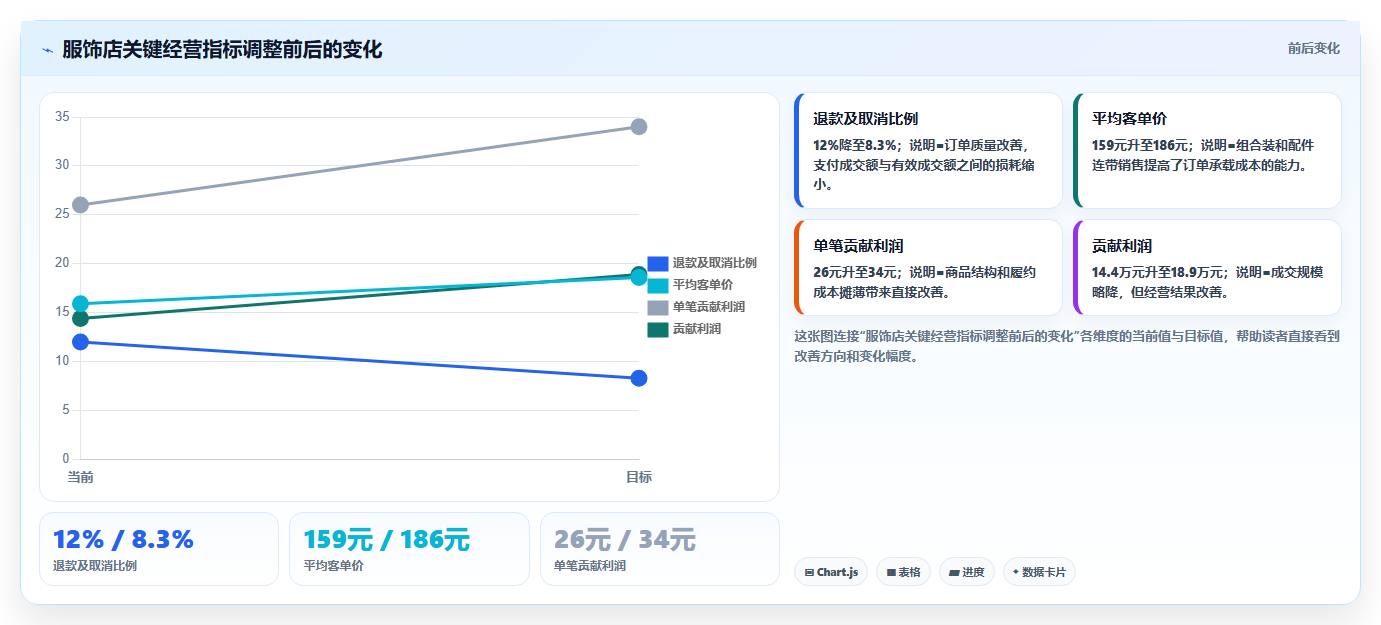Click the 进度 tag chip
The image size is (1381, 625).
pos(967,572)
